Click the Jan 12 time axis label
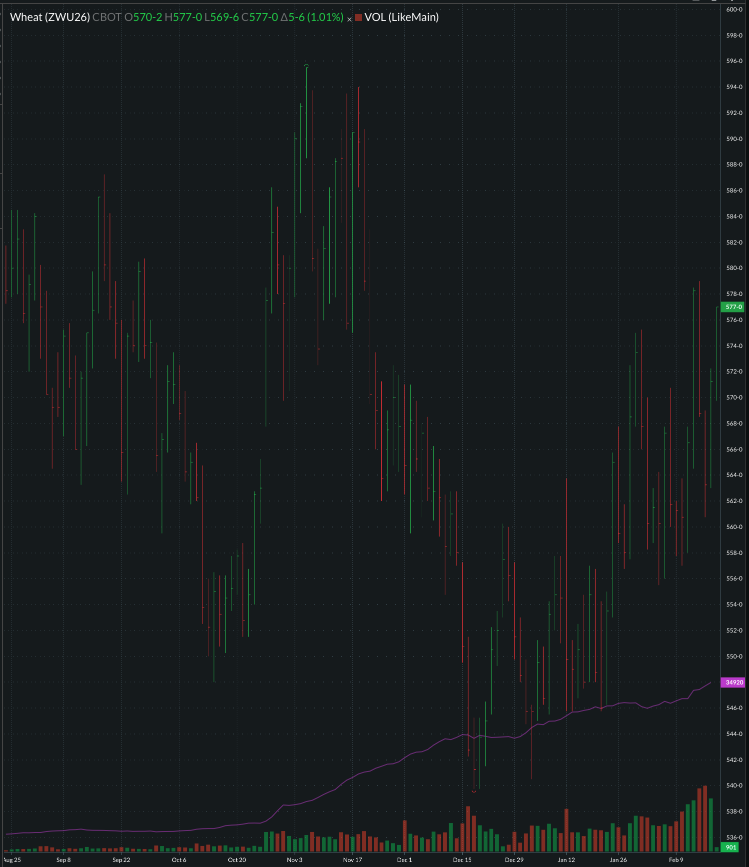The width and height of the screenshot is (749, 867). pos(566,859)
